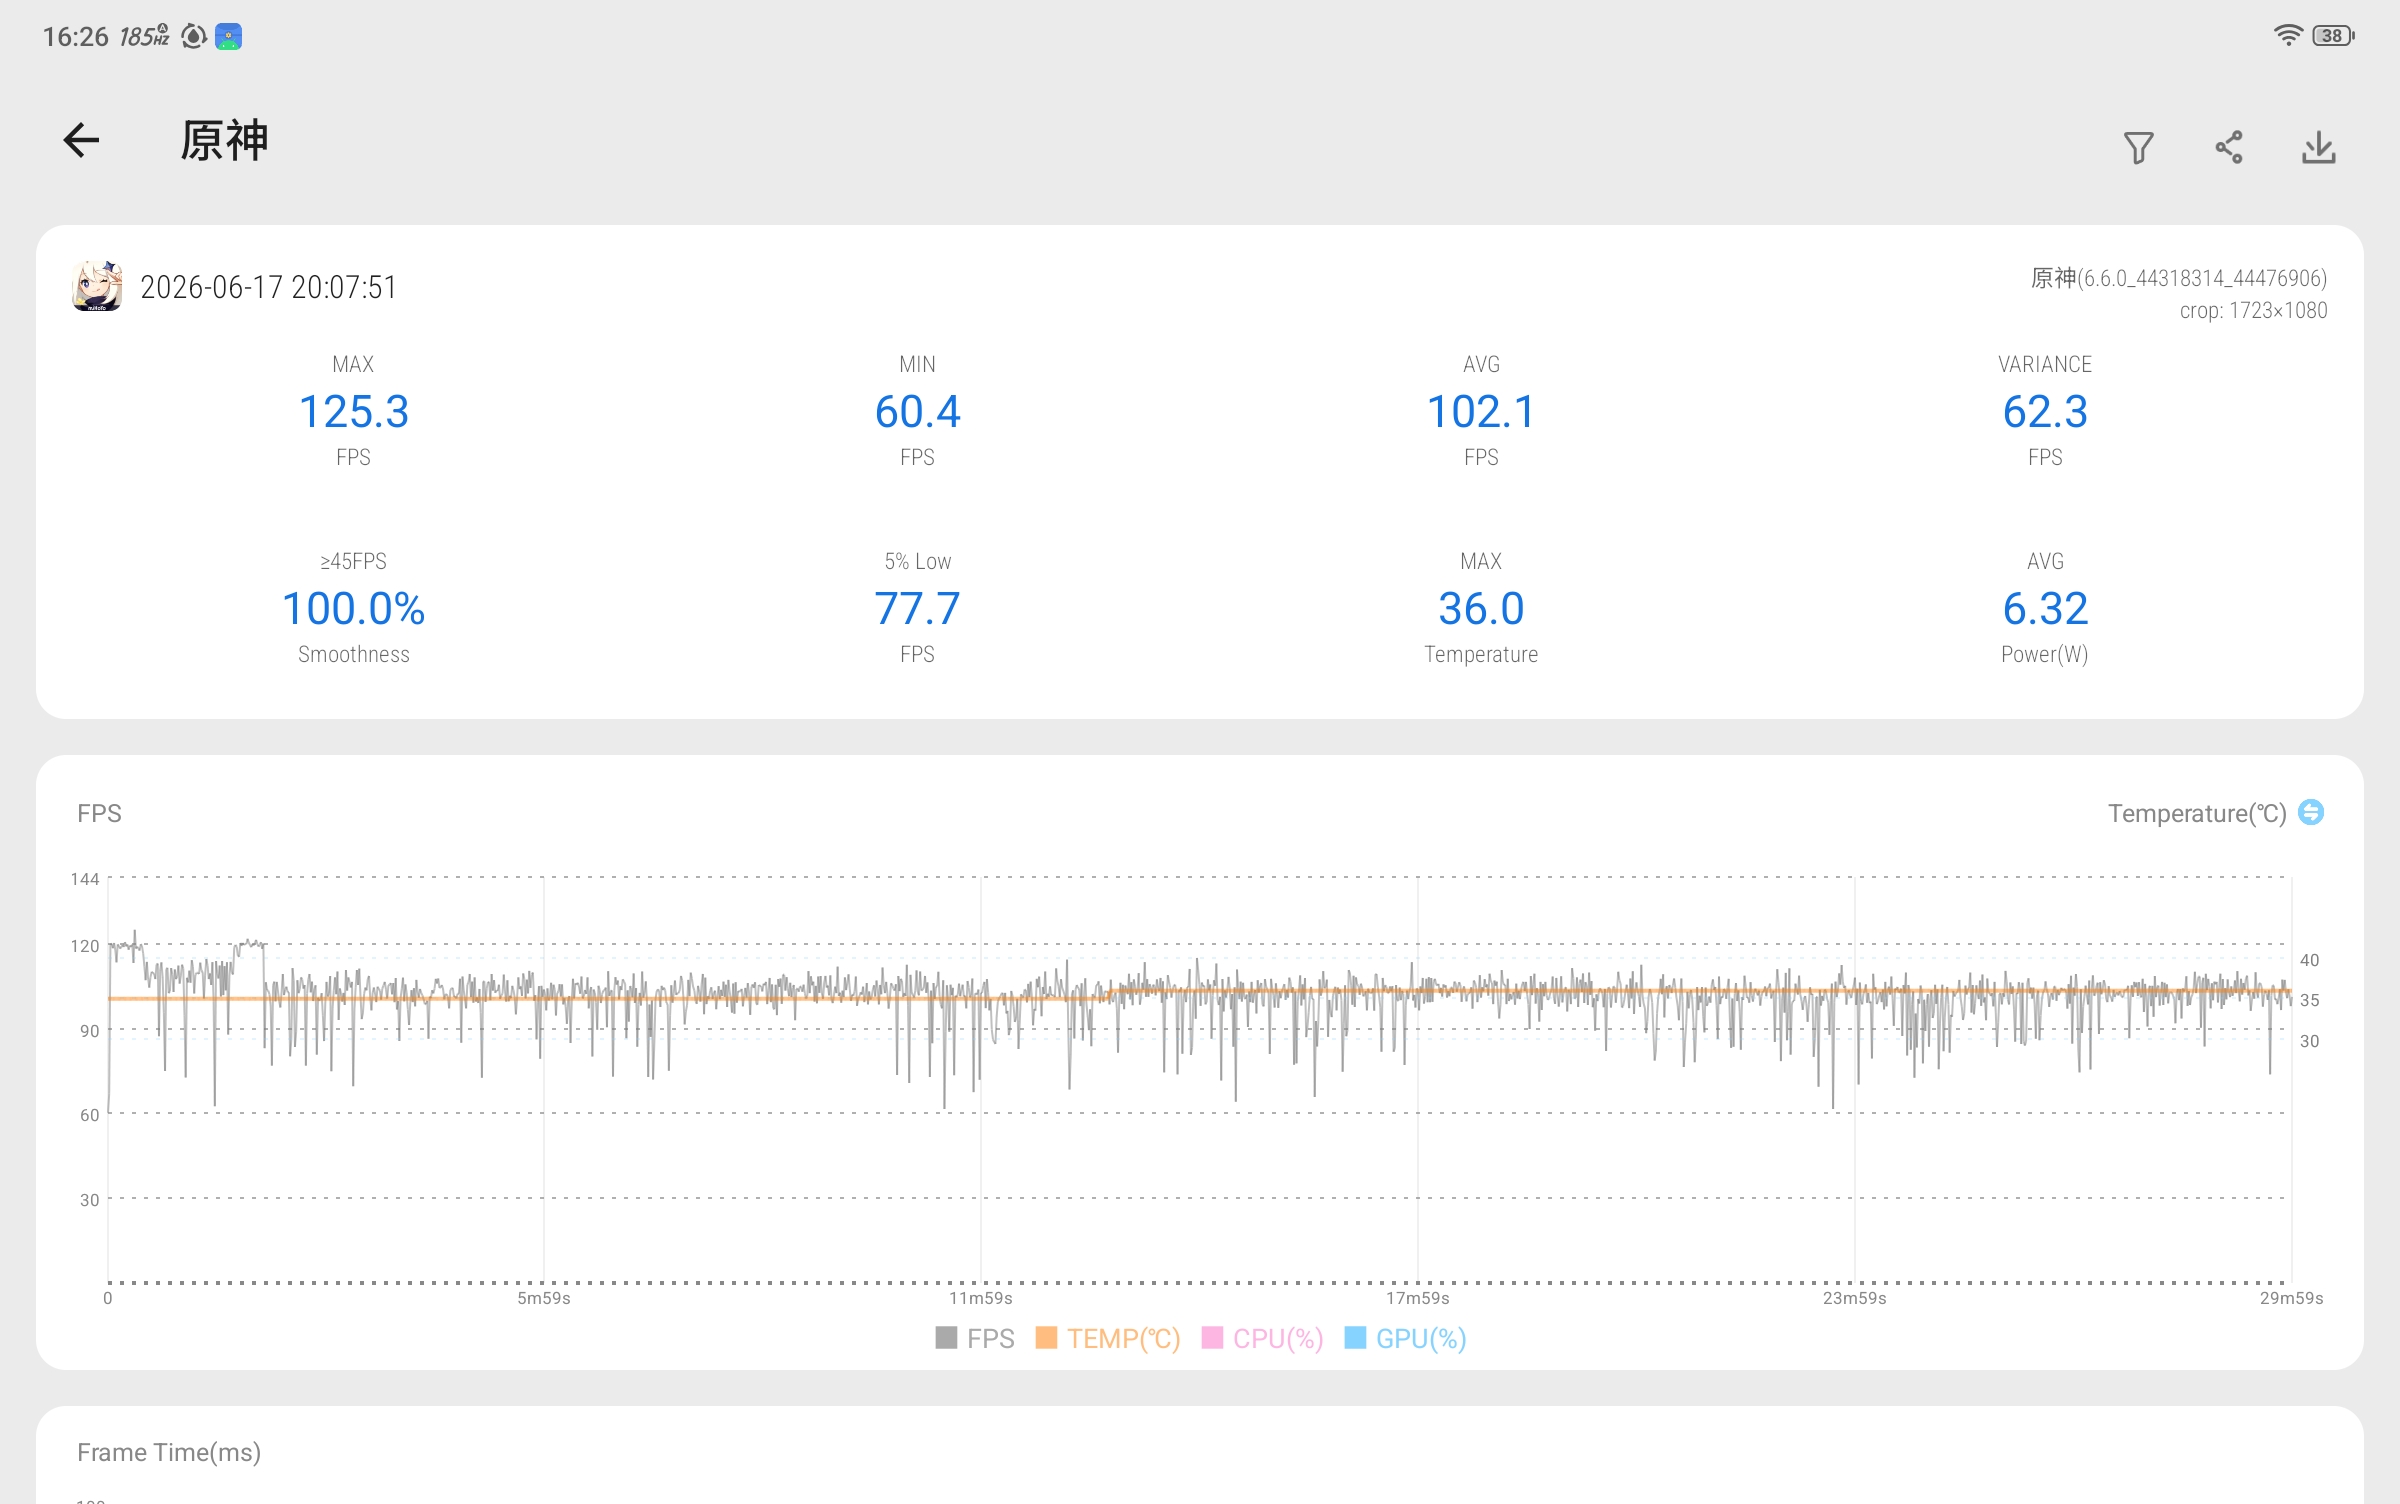This screenshot has height=1504, width=2400.
Task: Tap the hexagon notification icon in status bar
Action: [x=193, y=37]
